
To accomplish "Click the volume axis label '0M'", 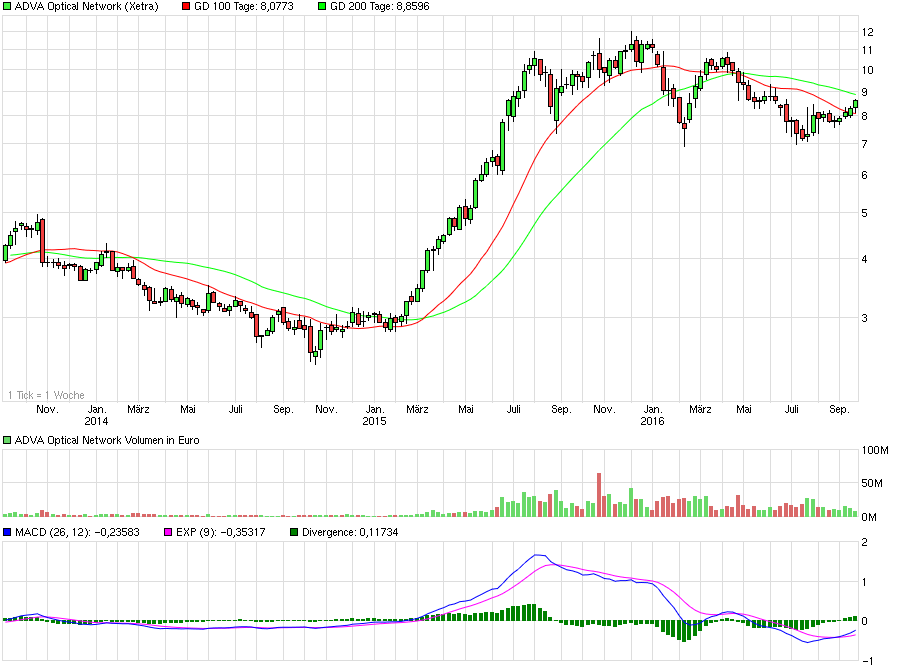I will [869, 517].
